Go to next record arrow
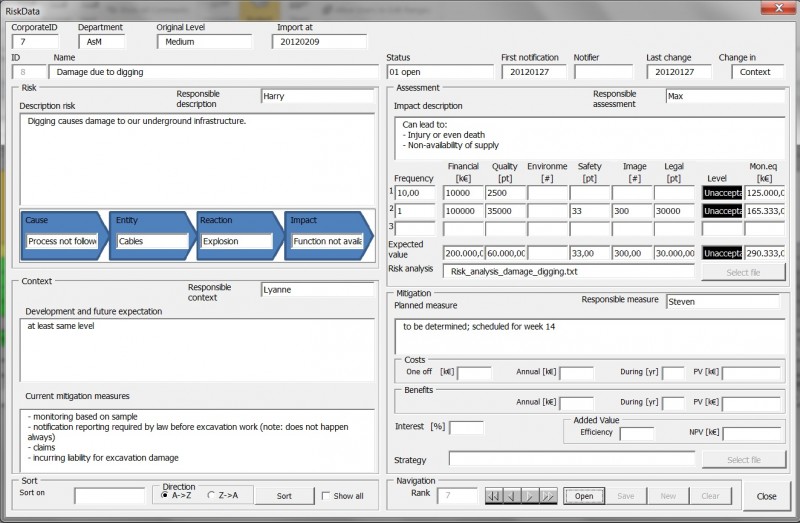This screenshot has height=523, width=800. pos(530,495)
